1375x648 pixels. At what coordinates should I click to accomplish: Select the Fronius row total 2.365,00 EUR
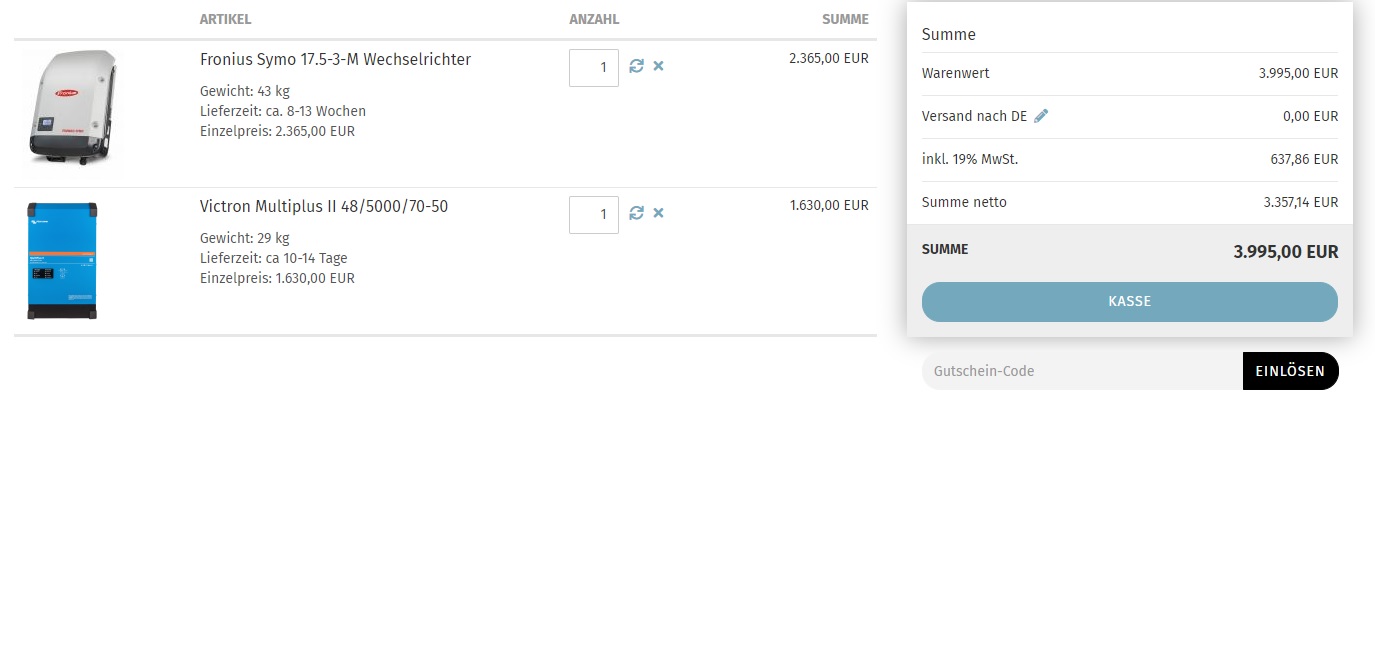coord(829,58)
